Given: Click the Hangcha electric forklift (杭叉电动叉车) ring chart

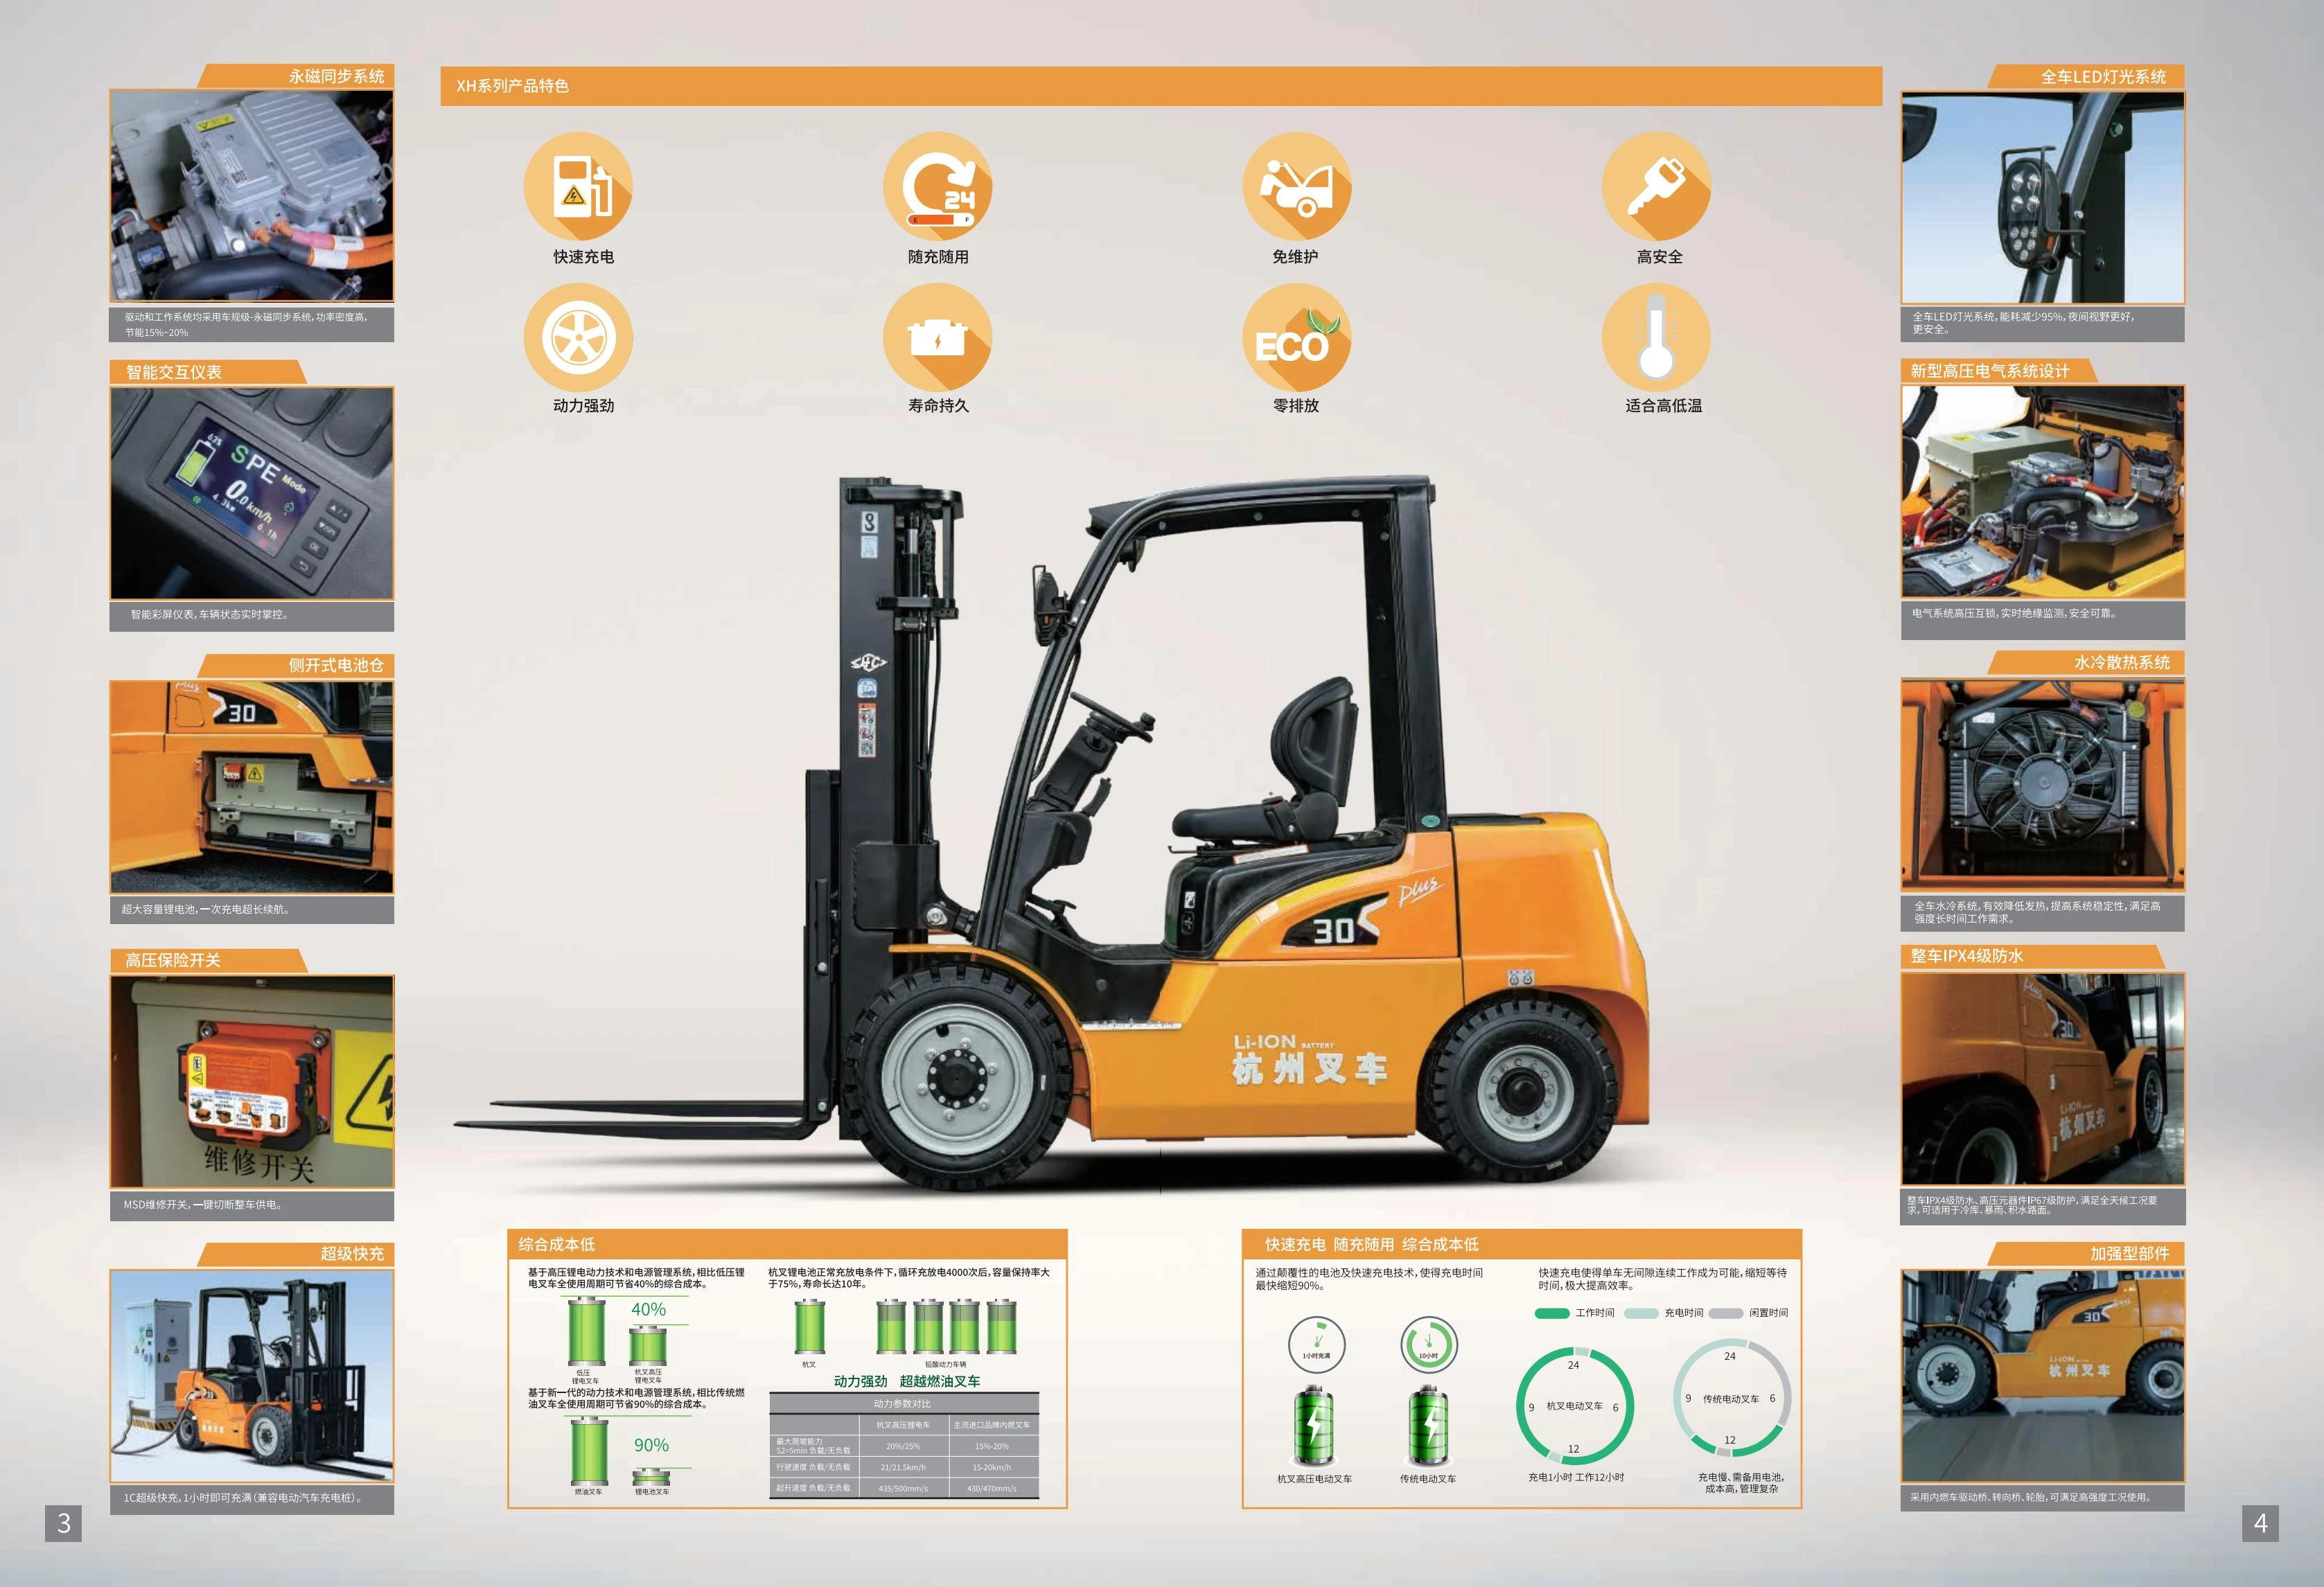Looking at the screenshot, I should point(1574,1406).
